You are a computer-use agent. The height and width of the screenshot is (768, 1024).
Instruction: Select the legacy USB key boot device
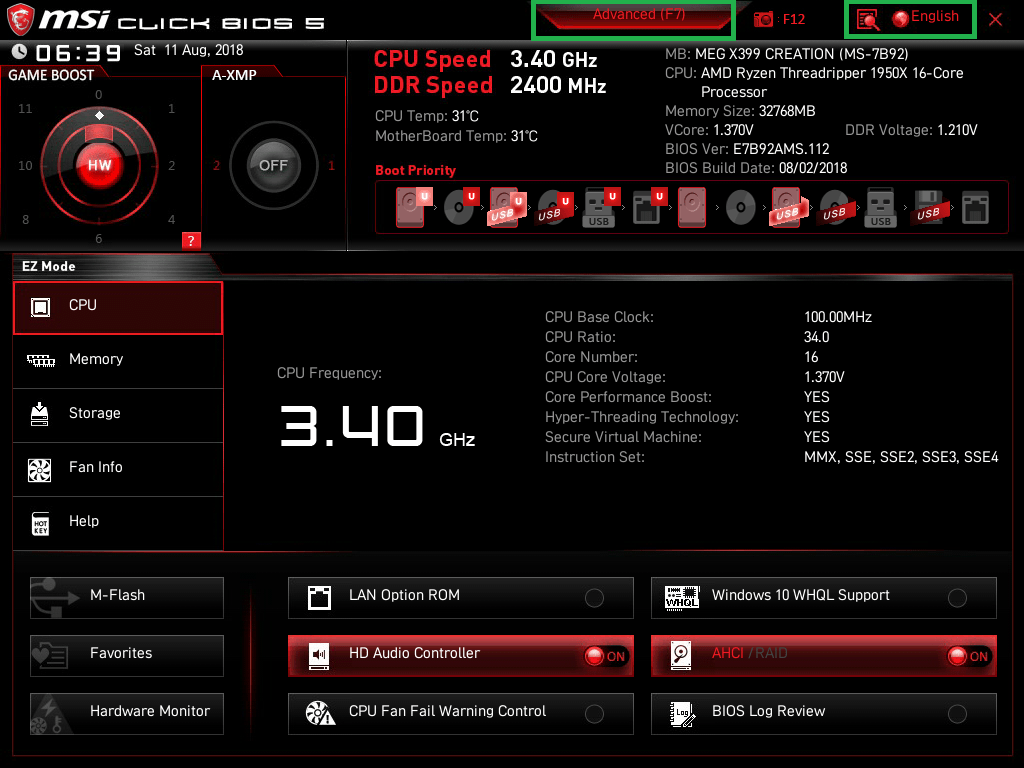(880, 207)
